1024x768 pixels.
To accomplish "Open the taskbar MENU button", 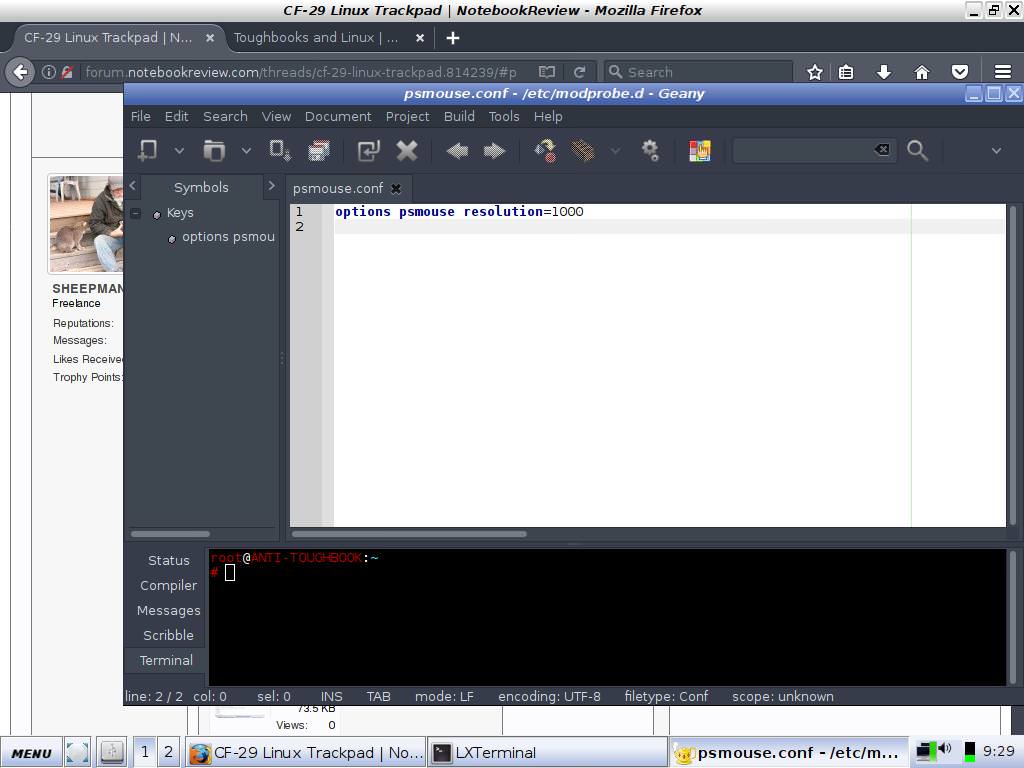I will 31,753.
